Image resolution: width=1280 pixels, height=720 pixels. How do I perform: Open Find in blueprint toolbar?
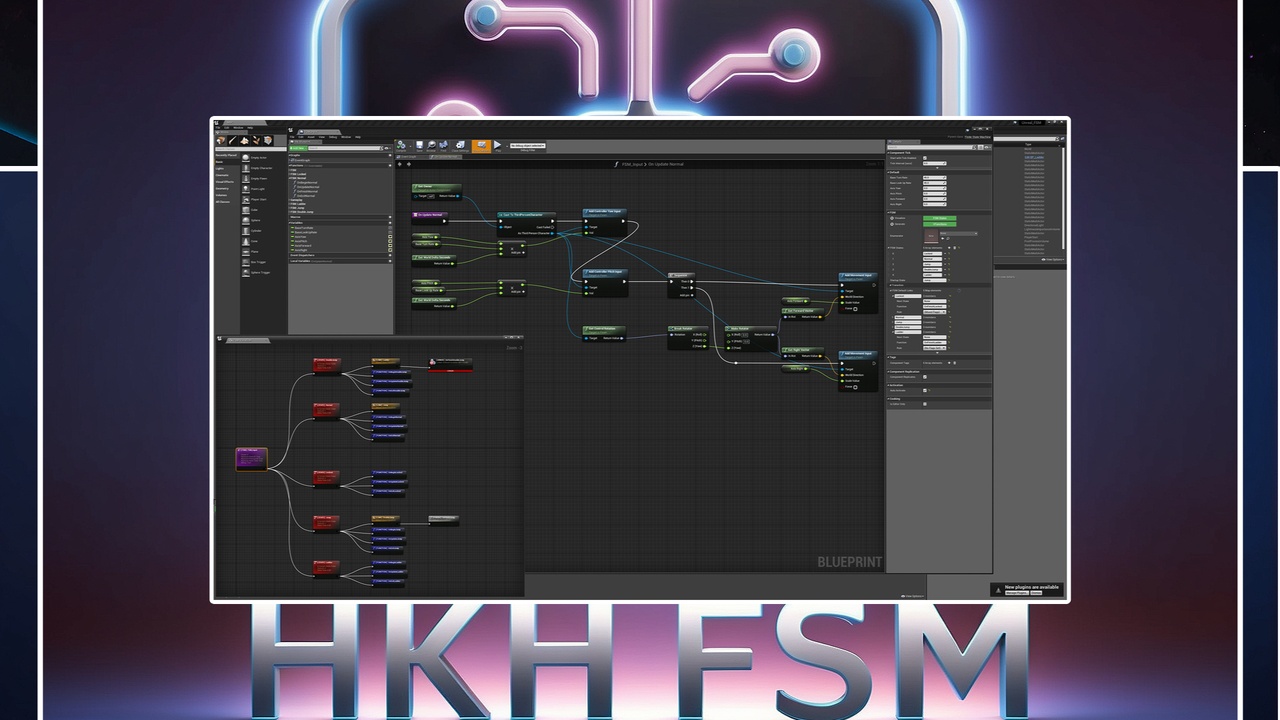pos(443,145)
